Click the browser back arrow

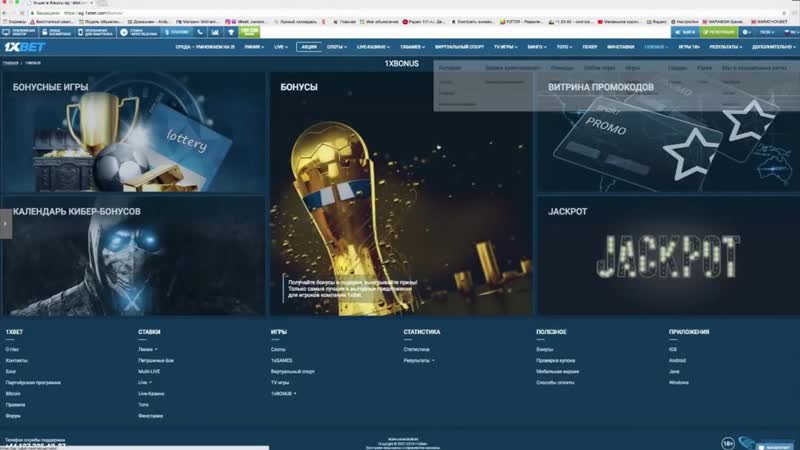[x=5, y=13]
